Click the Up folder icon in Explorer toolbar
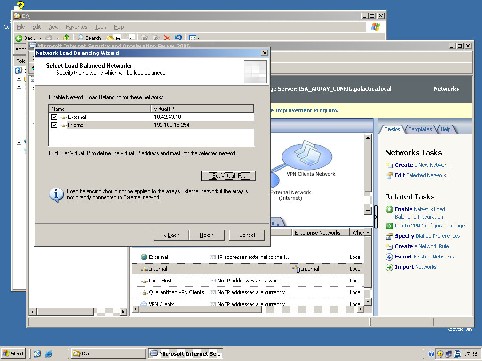 coord(66,37)
